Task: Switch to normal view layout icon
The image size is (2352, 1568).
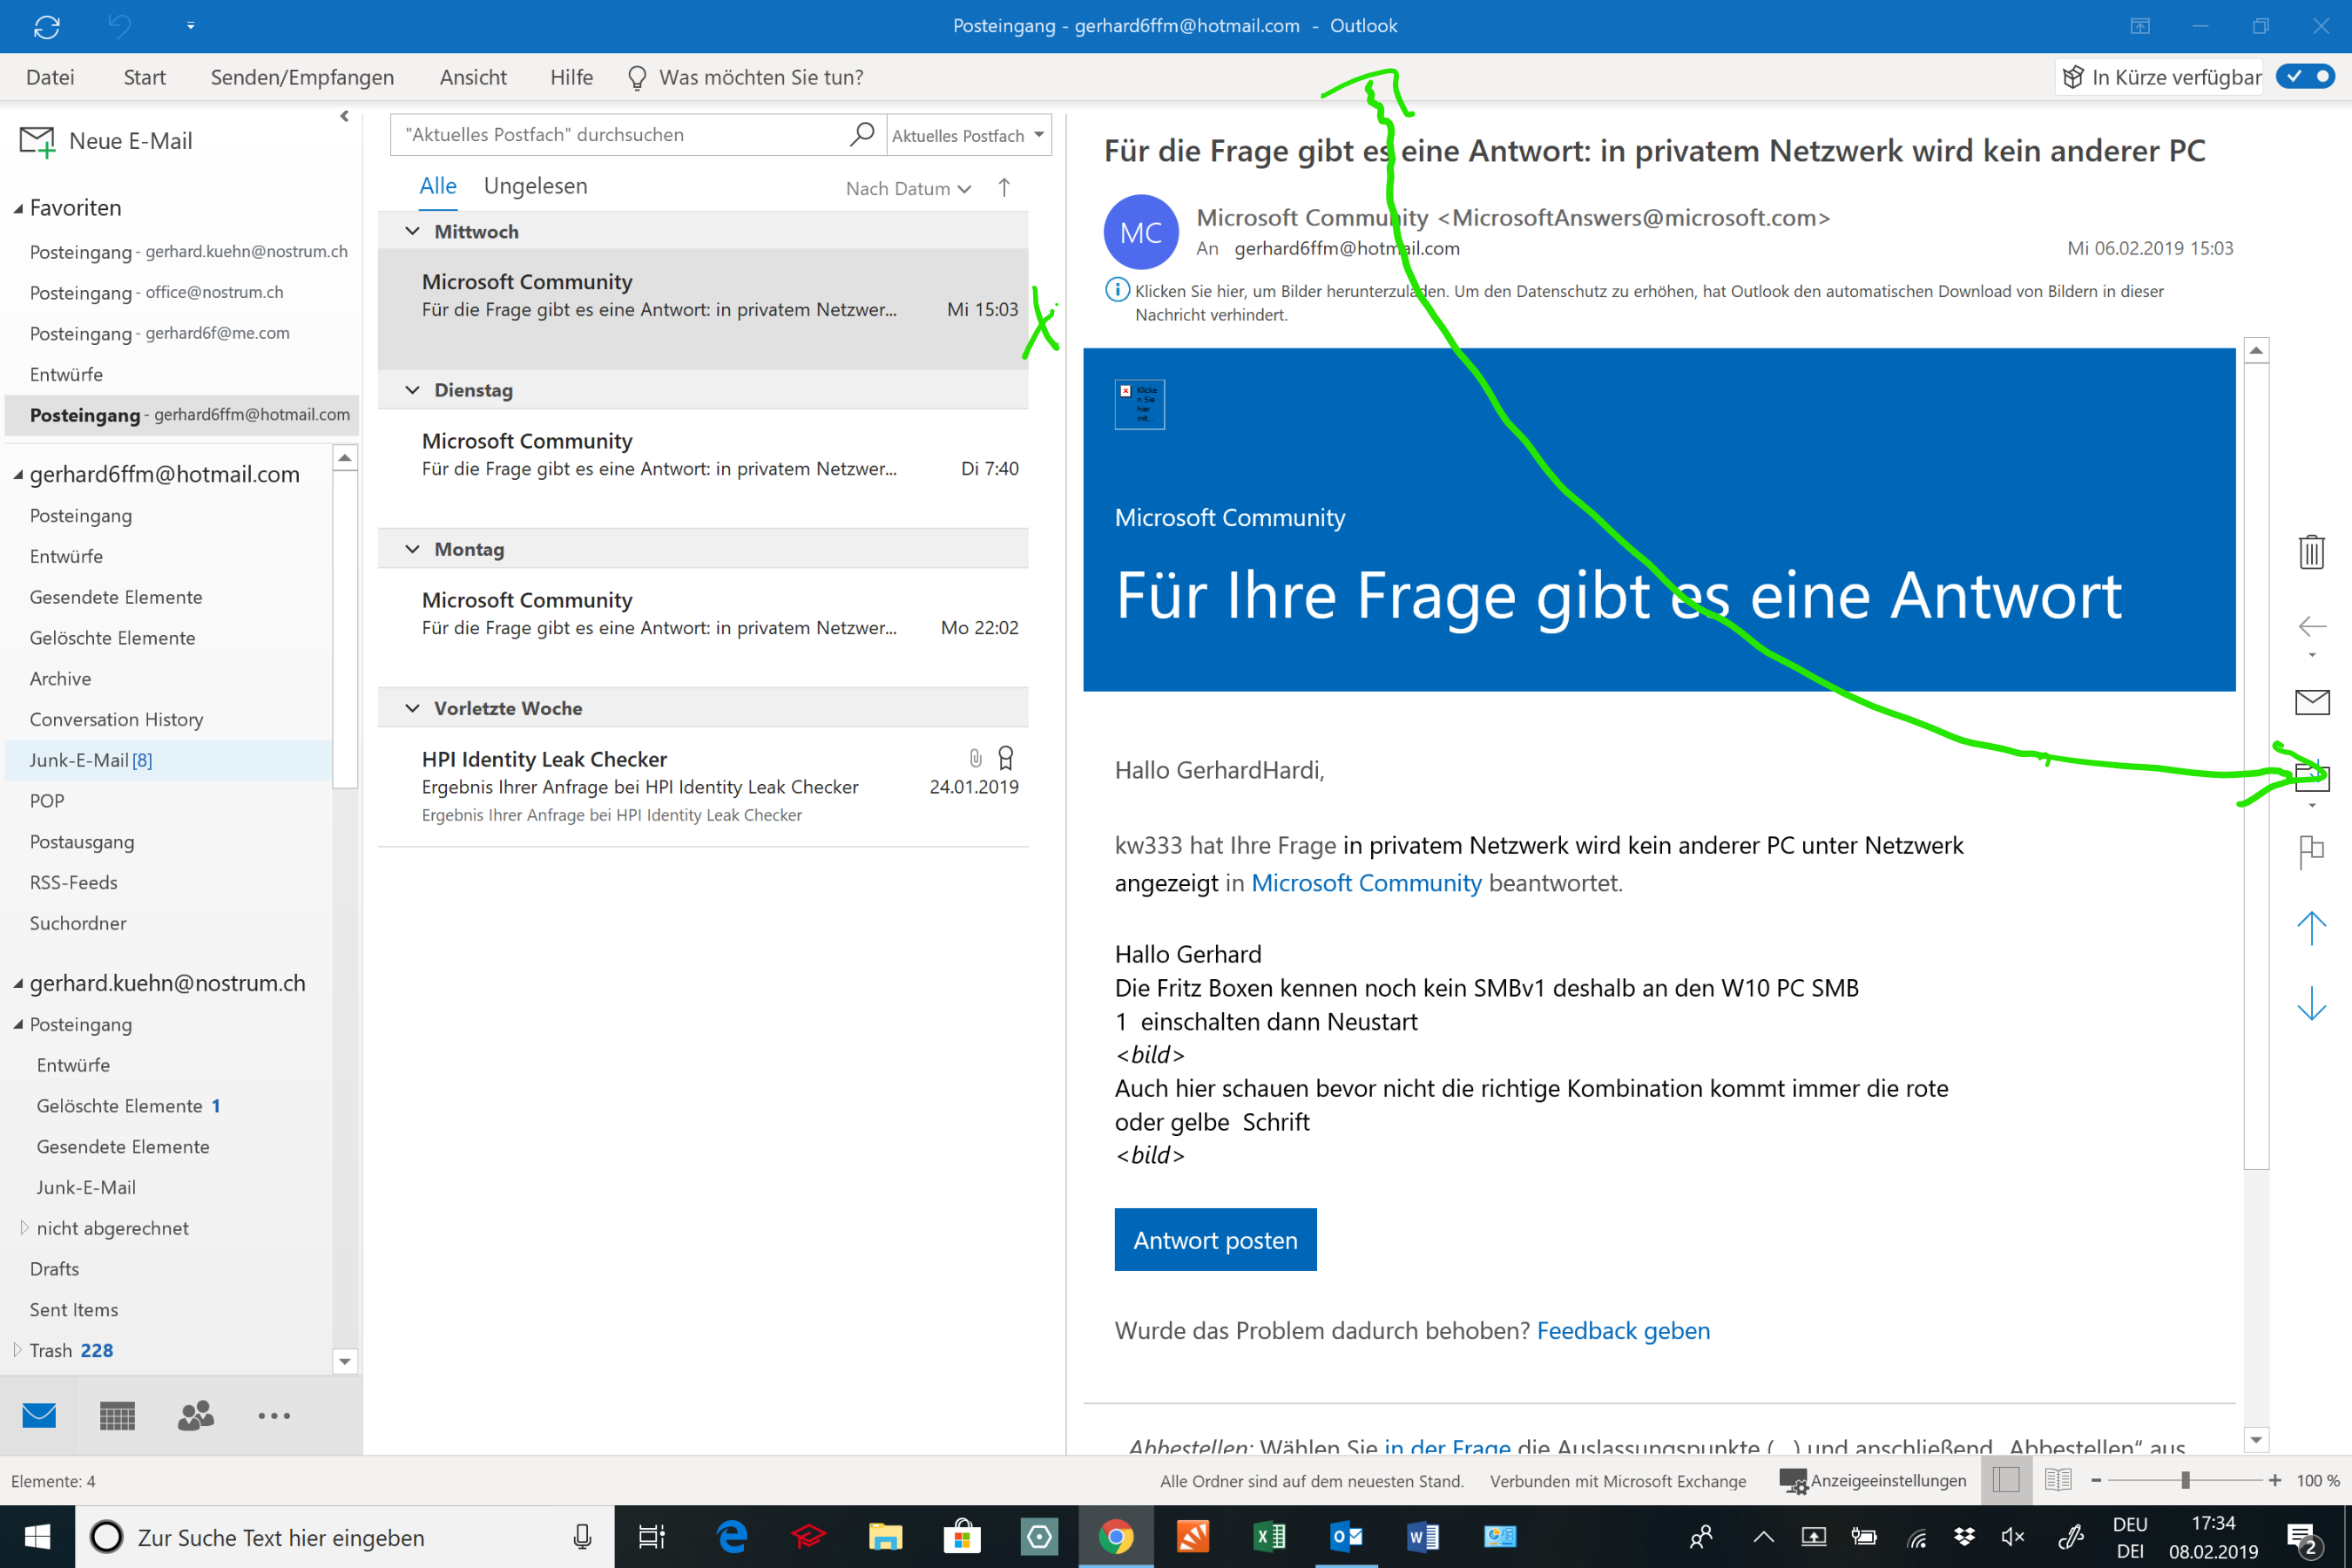Action: [2006, 1480]
